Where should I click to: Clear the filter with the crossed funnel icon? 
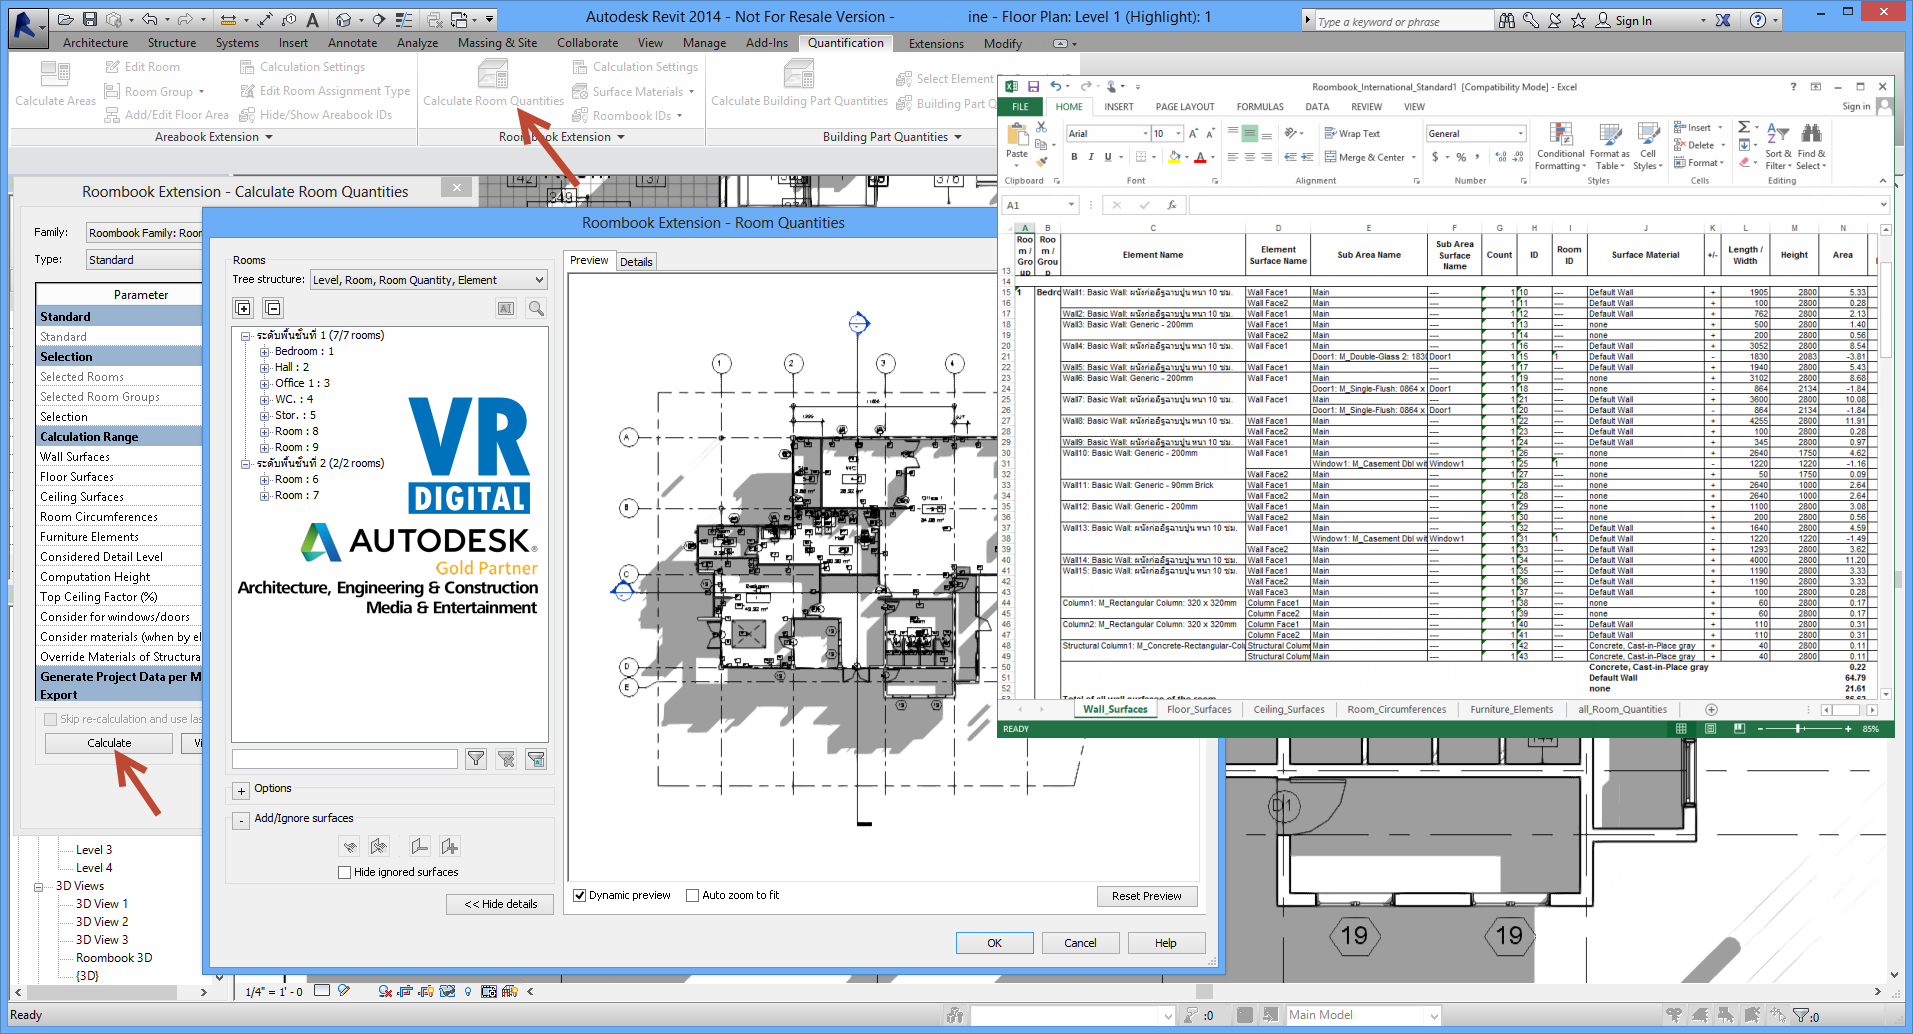click(x=506, y=759)
